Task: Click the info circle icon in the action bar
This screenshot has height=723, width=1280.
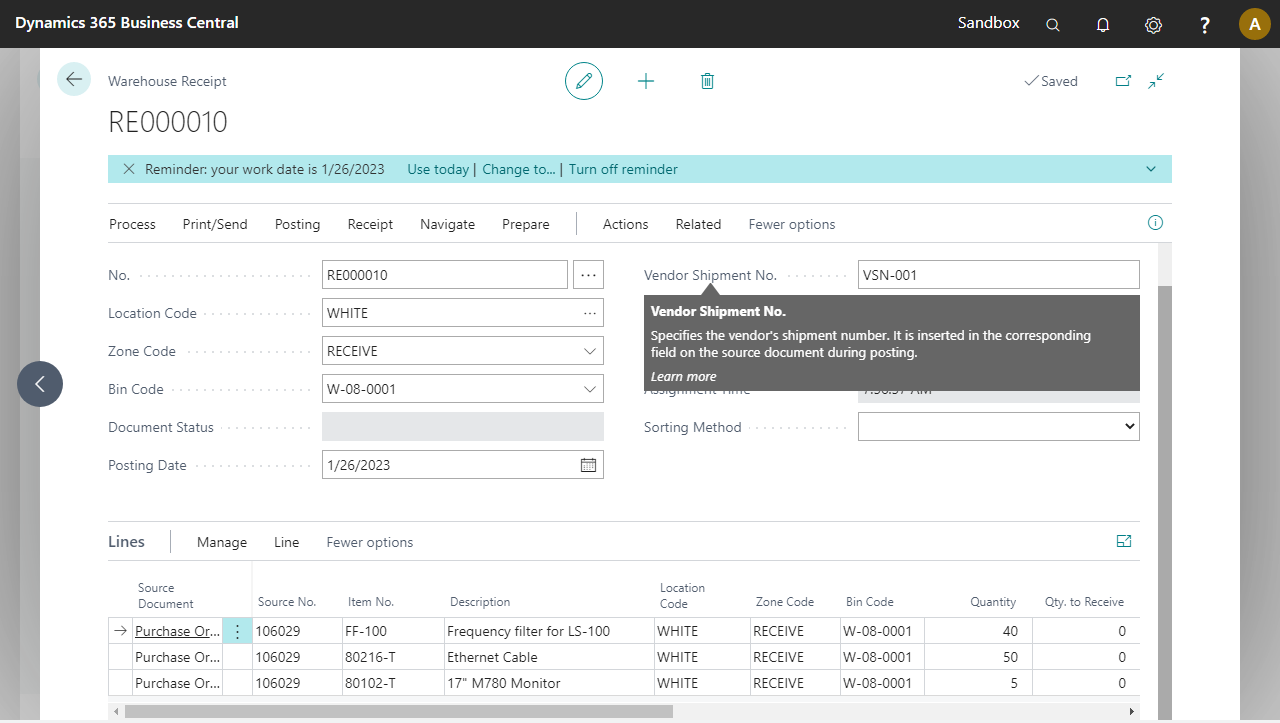Action: pos(1156,223)
